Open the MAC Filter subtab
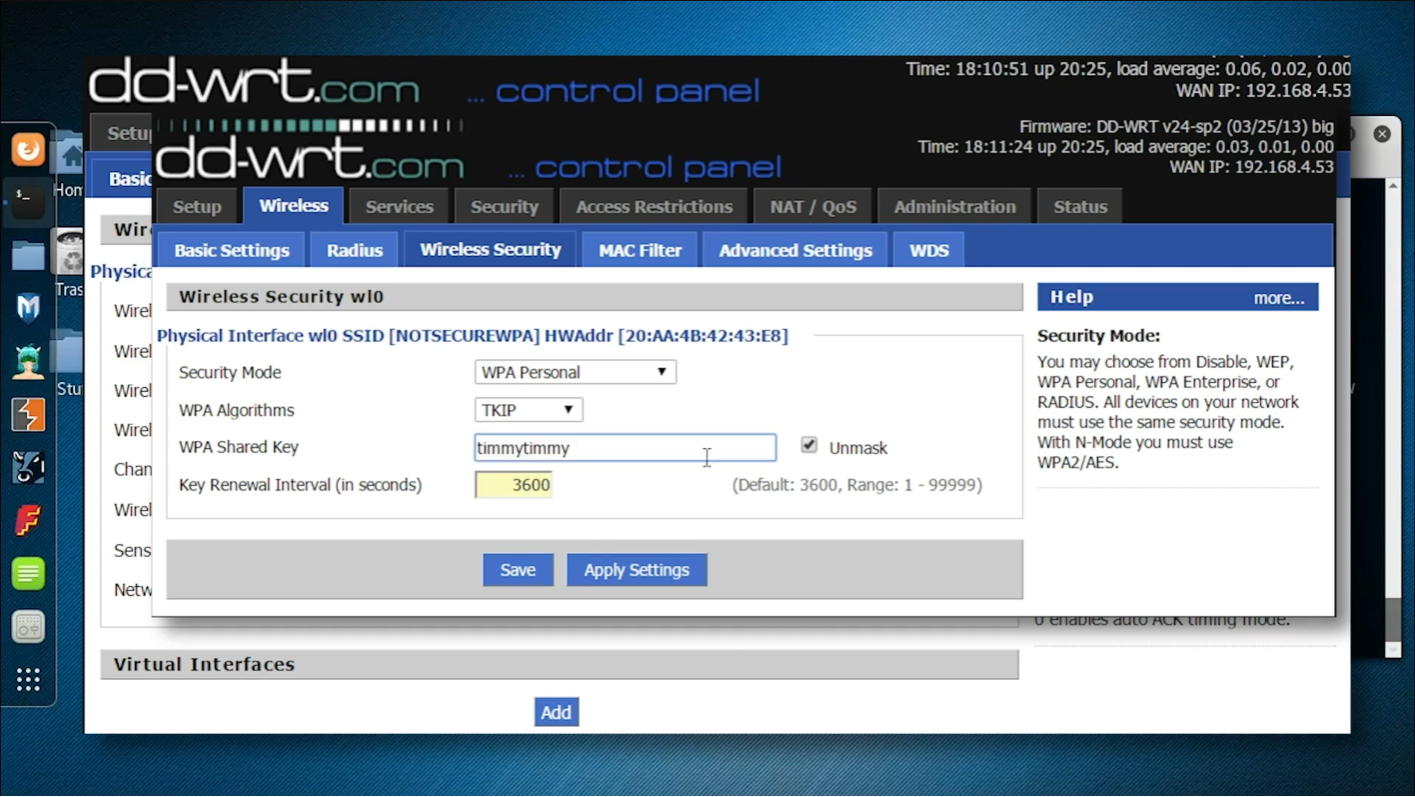This screenshot has height=797, width=1415. pyautogui.click(x=640, y=250)
